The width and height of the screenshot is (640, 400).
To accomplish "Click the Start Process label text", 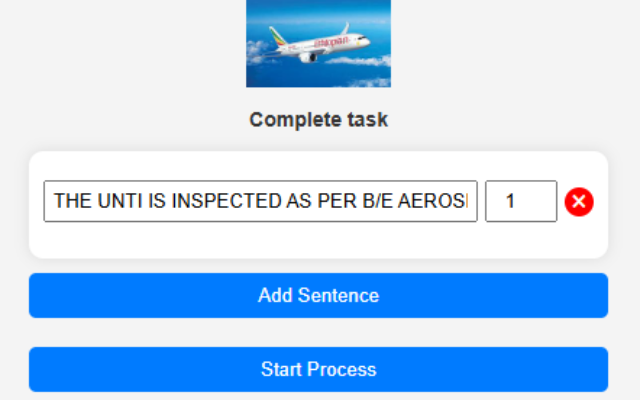I will (x=318, y=369).
